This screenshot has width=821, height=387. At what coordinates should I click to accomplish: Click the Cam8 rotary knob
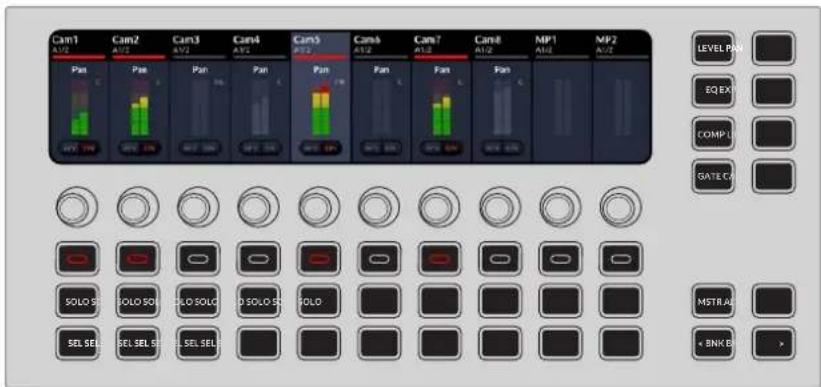point(500,207)
